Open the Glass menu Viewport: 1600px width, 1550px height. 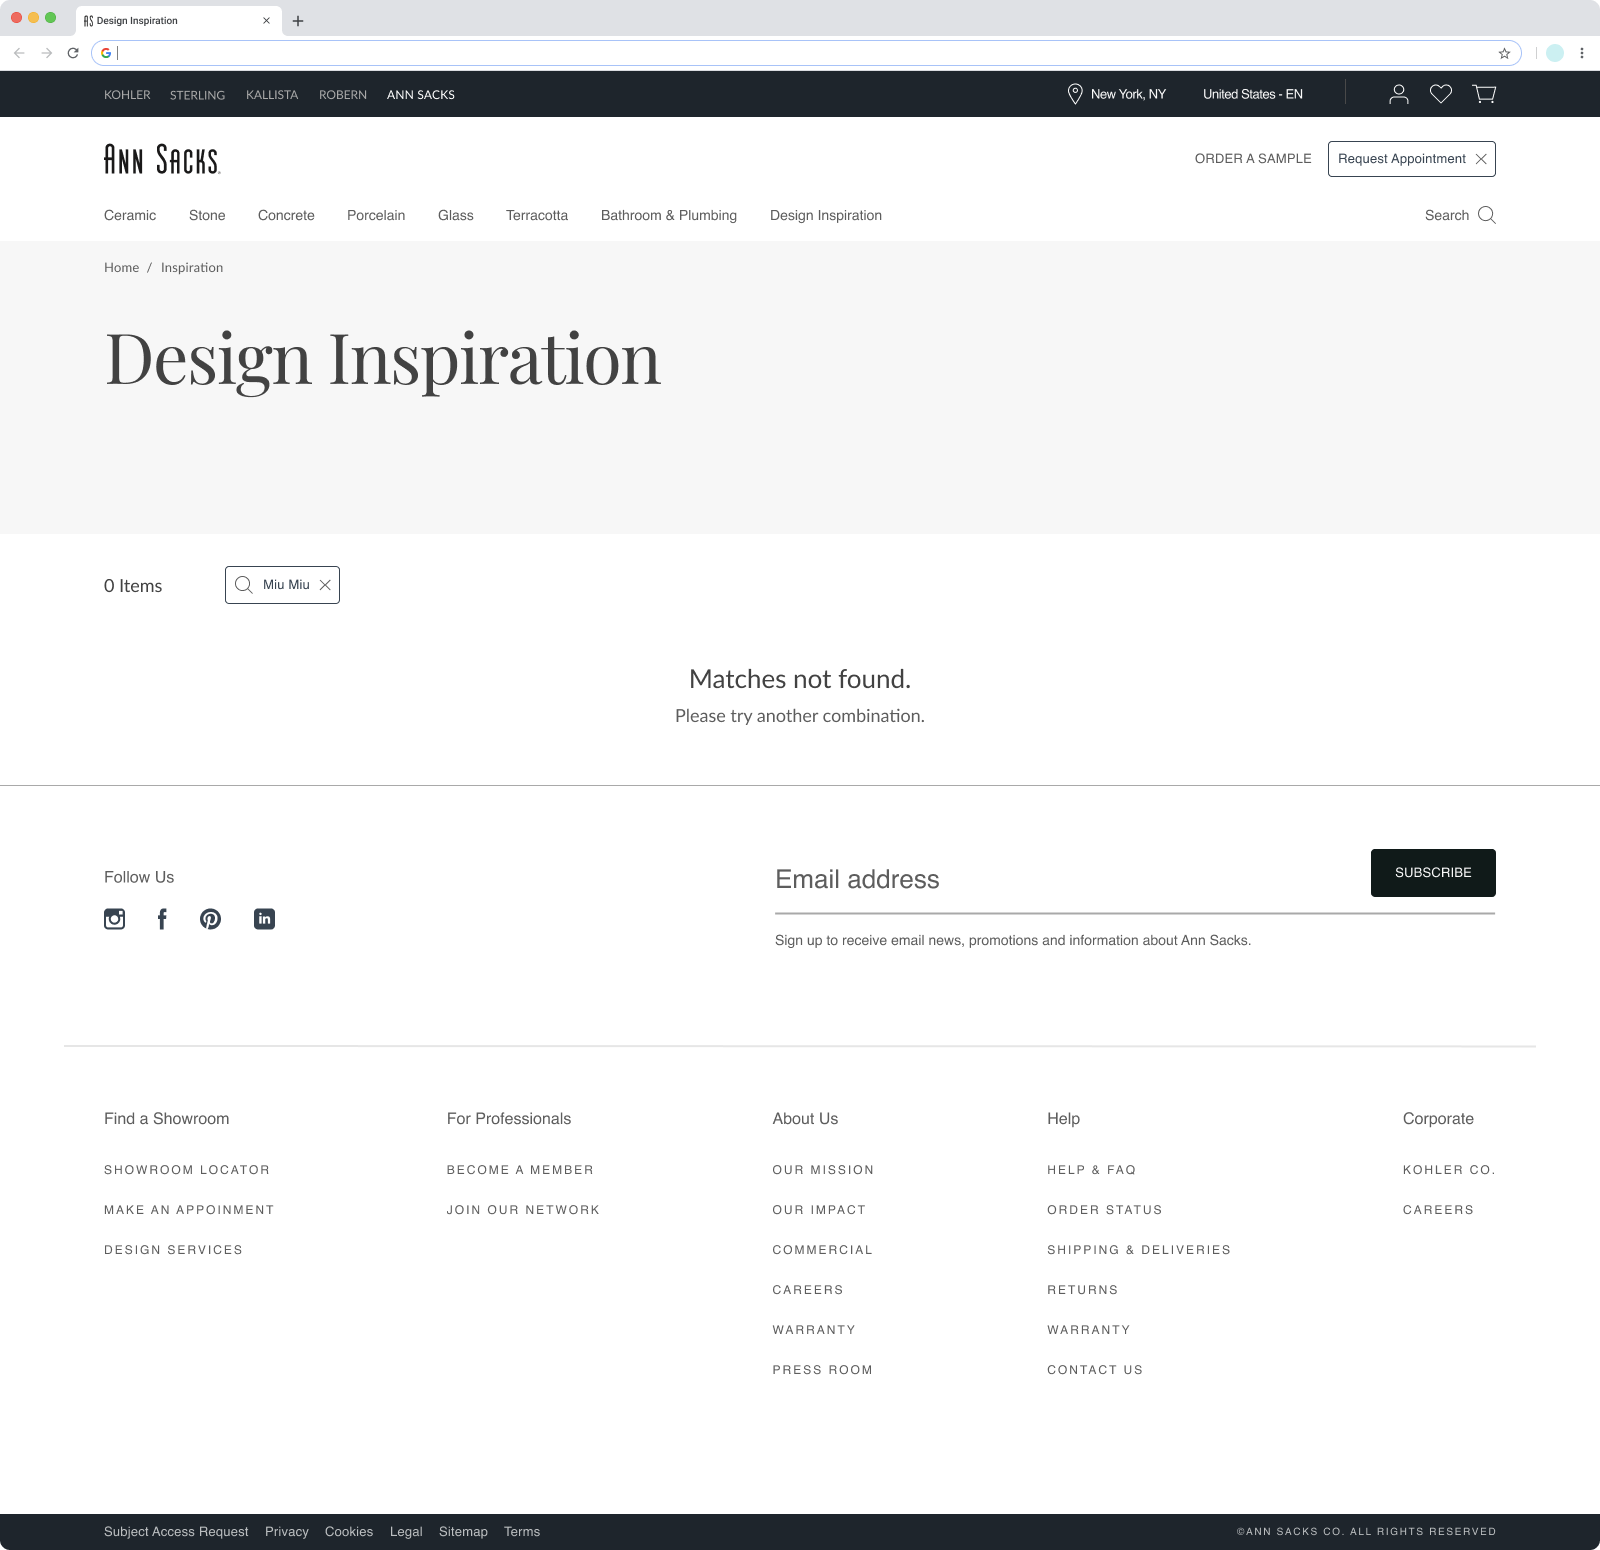pos(456,215)
